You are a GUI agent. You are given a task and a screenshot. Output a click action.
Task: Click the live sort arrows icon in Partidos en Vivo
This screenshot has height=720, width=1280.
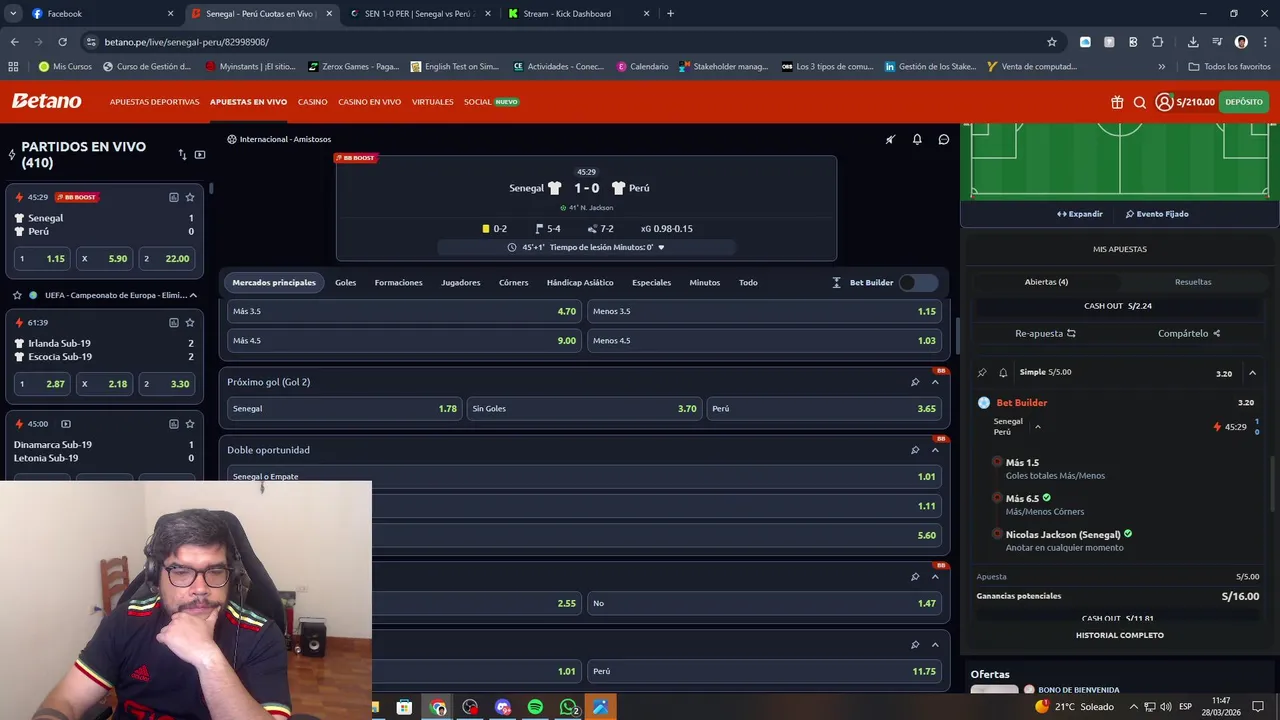pyautogui.click(x=182, y=155)
